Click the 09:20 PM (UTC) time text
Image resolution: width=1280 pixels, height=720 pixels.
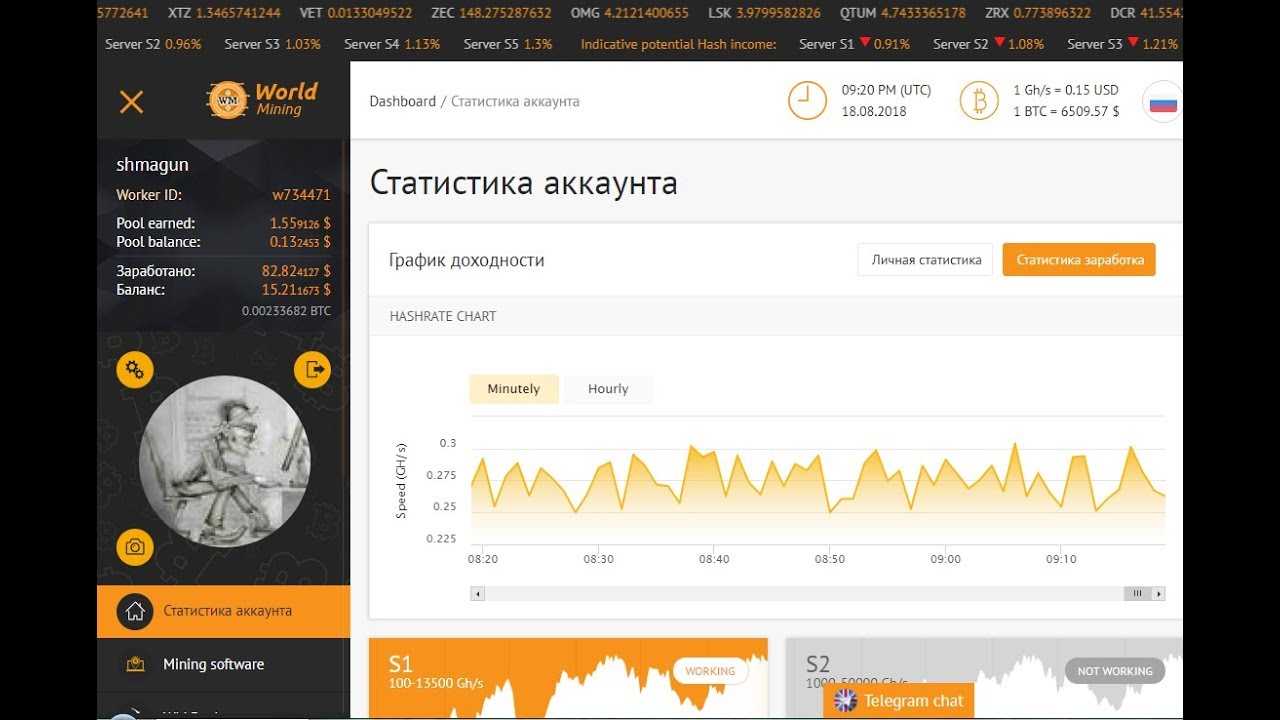886,90
